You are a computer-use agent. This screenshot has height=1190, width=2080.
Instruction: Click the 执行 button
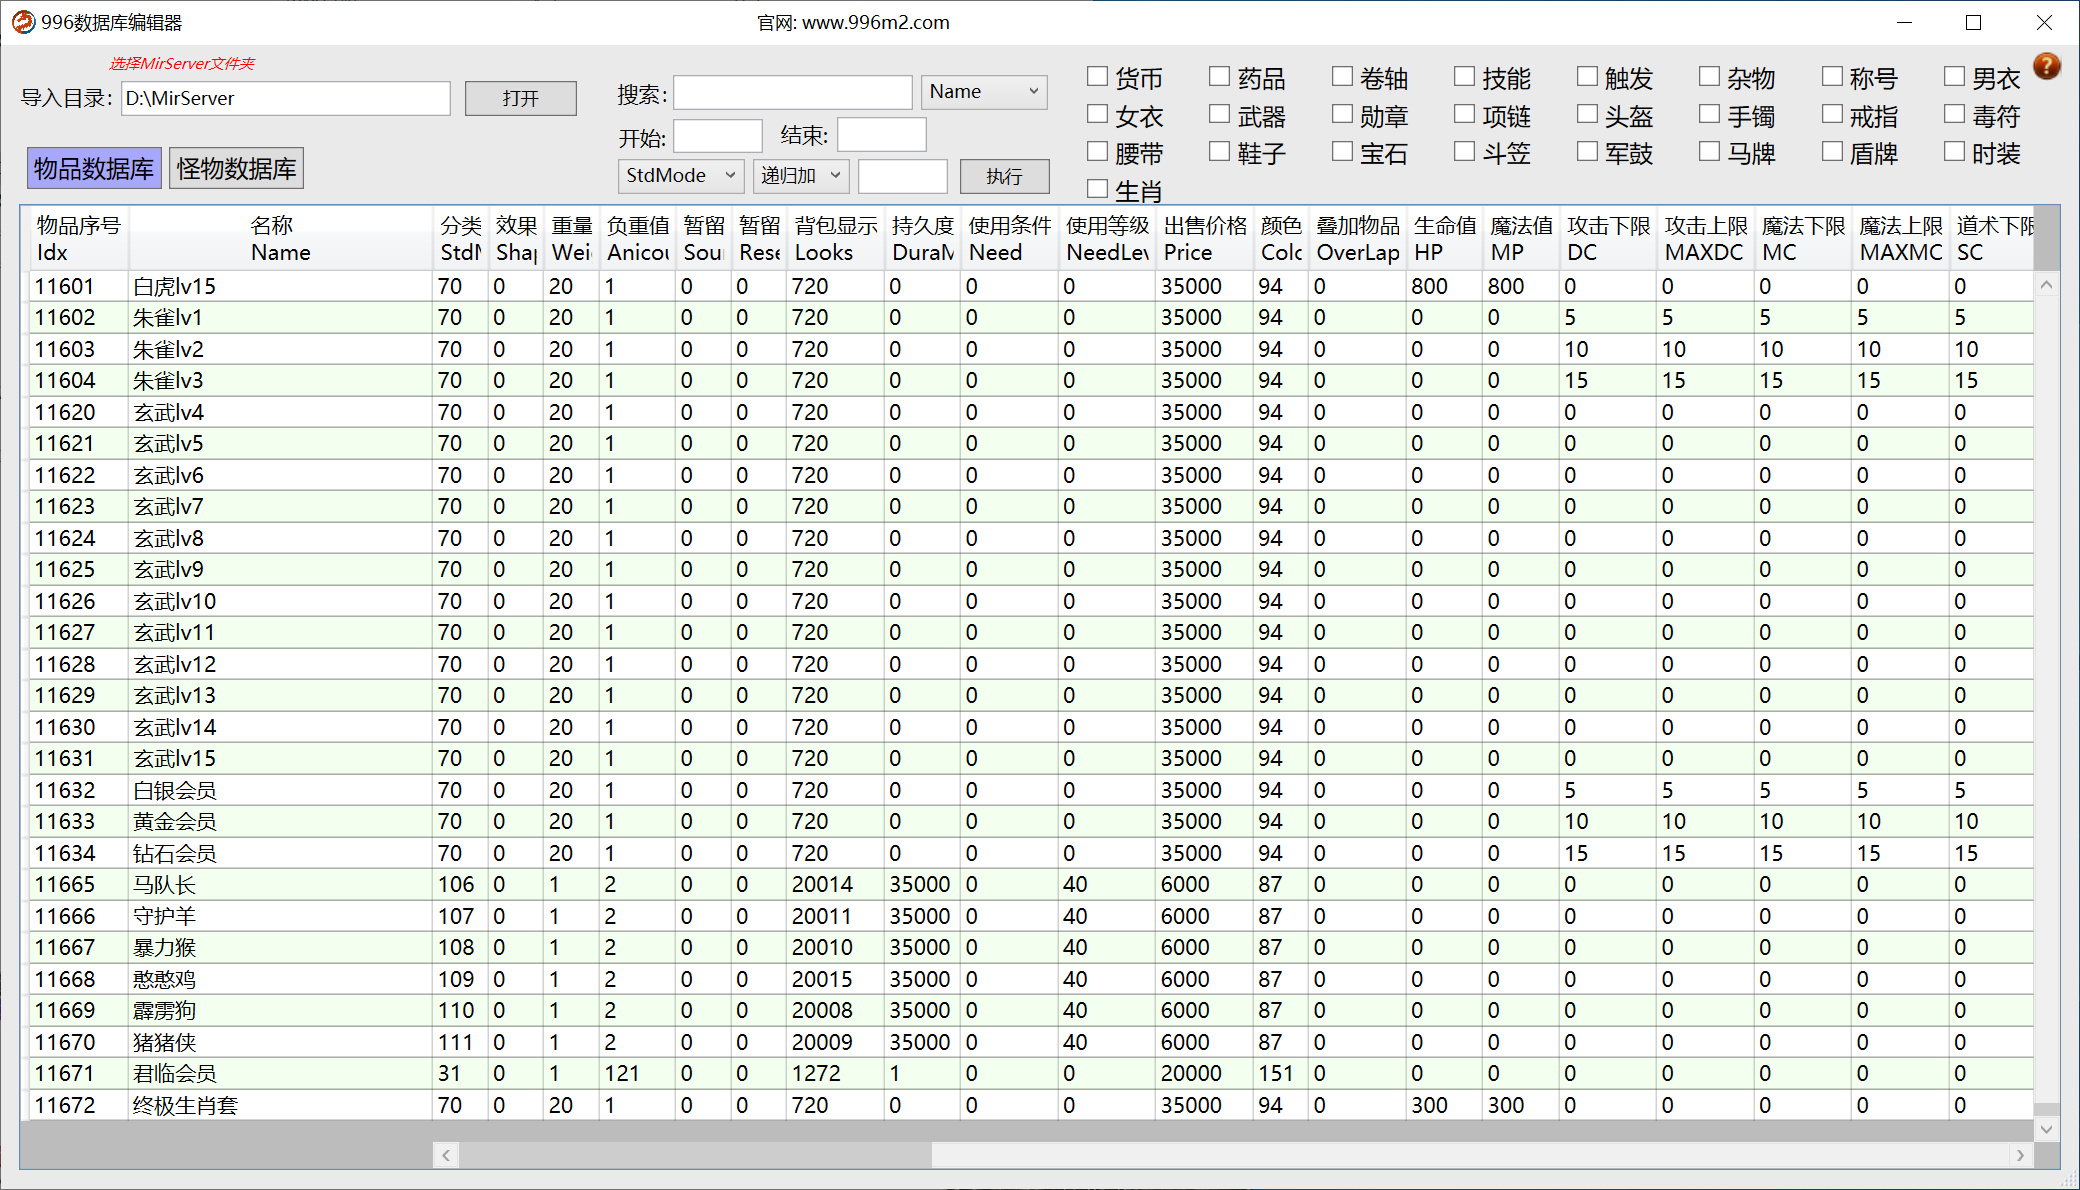pos(1004,176)
